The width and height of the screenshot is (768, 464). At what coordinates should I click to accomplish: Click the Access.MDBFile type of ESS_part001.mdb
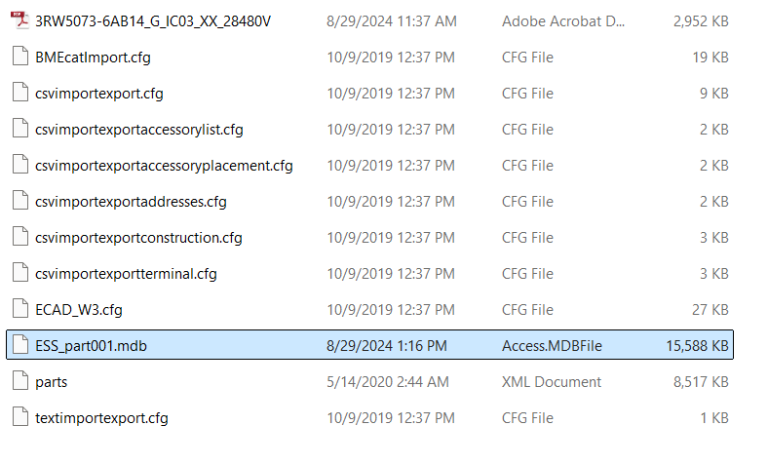(x=552, y=346)
